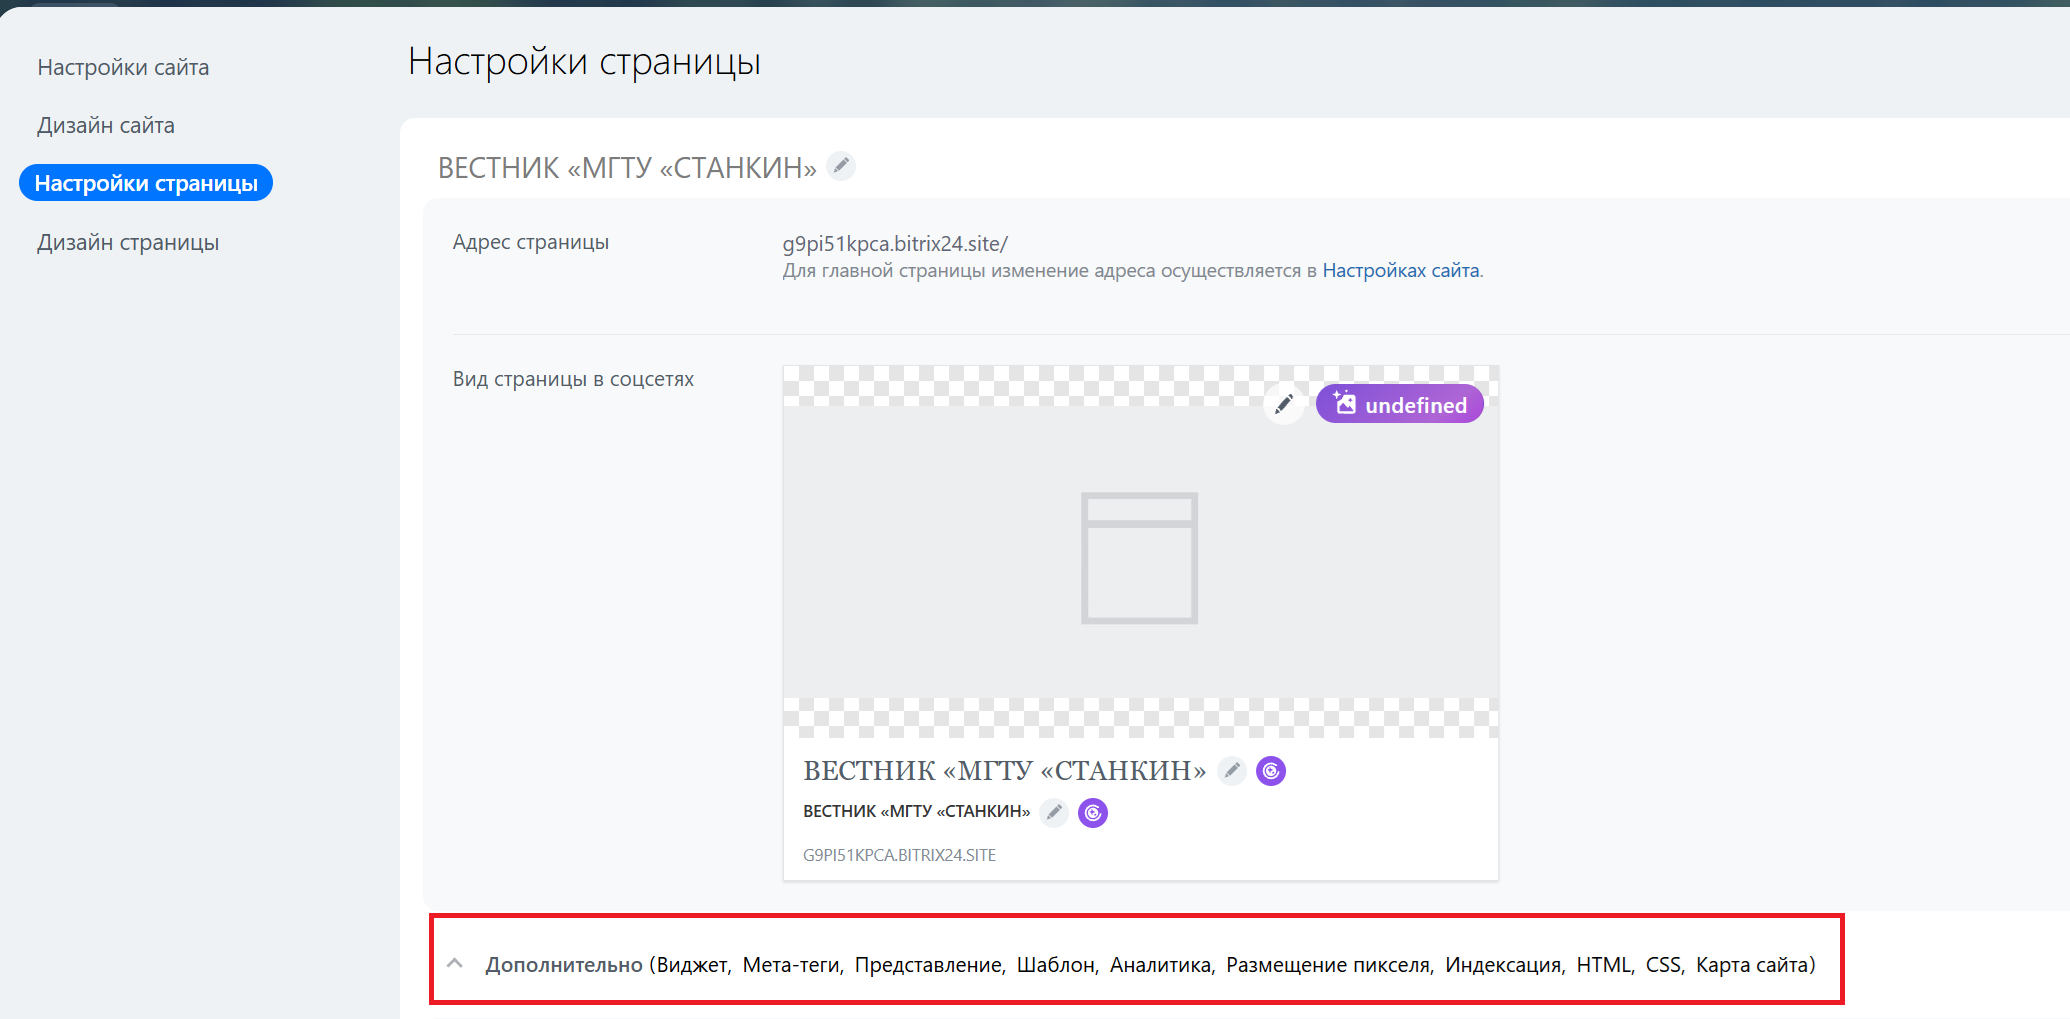Click the purple 'undefined' AI image button
Image resolution: width=2070 pixels, height=1019 pixels.
click(1400, 404)
